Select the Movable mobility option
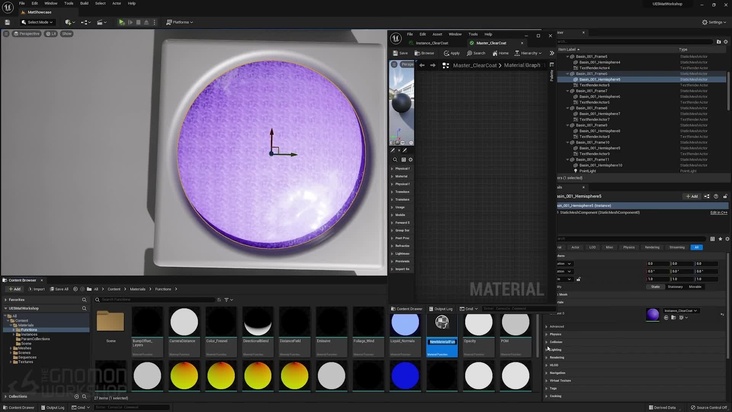The width and height of the screenshot is (732, 412). click(694, 287)
